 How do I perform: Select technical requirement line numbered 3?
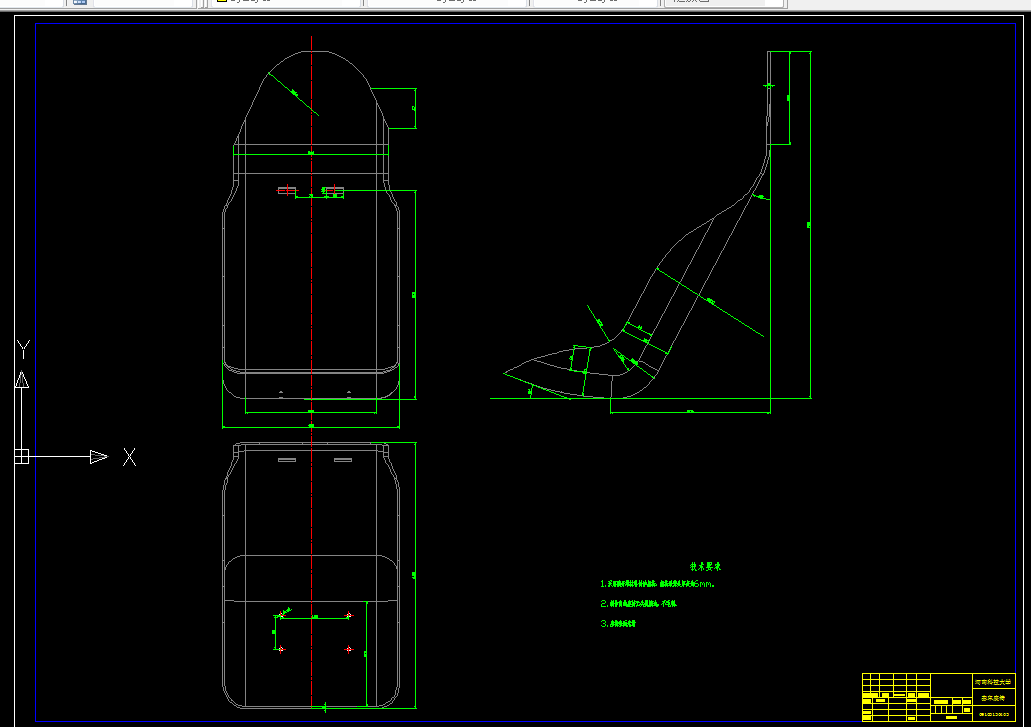coord(617,623)
